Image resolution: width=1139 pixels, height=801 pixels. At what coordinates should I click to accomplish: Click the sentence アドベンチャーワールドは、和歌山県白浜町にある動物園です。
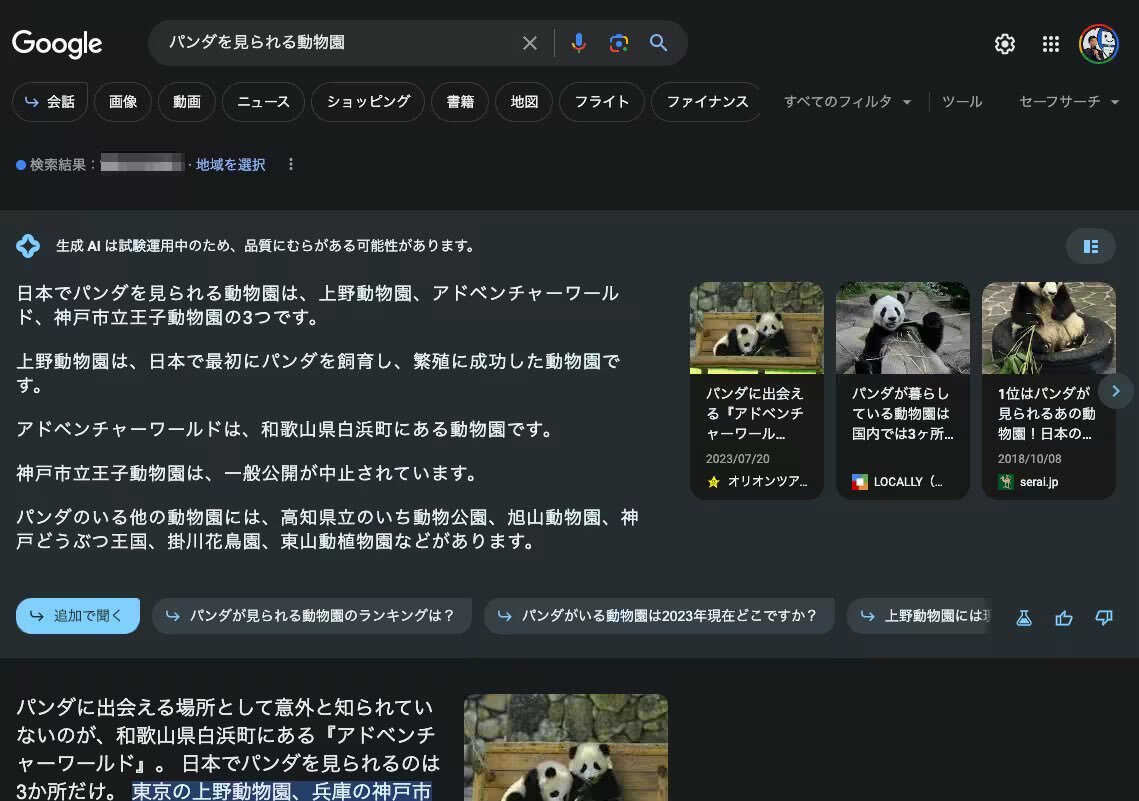point(285,429)
